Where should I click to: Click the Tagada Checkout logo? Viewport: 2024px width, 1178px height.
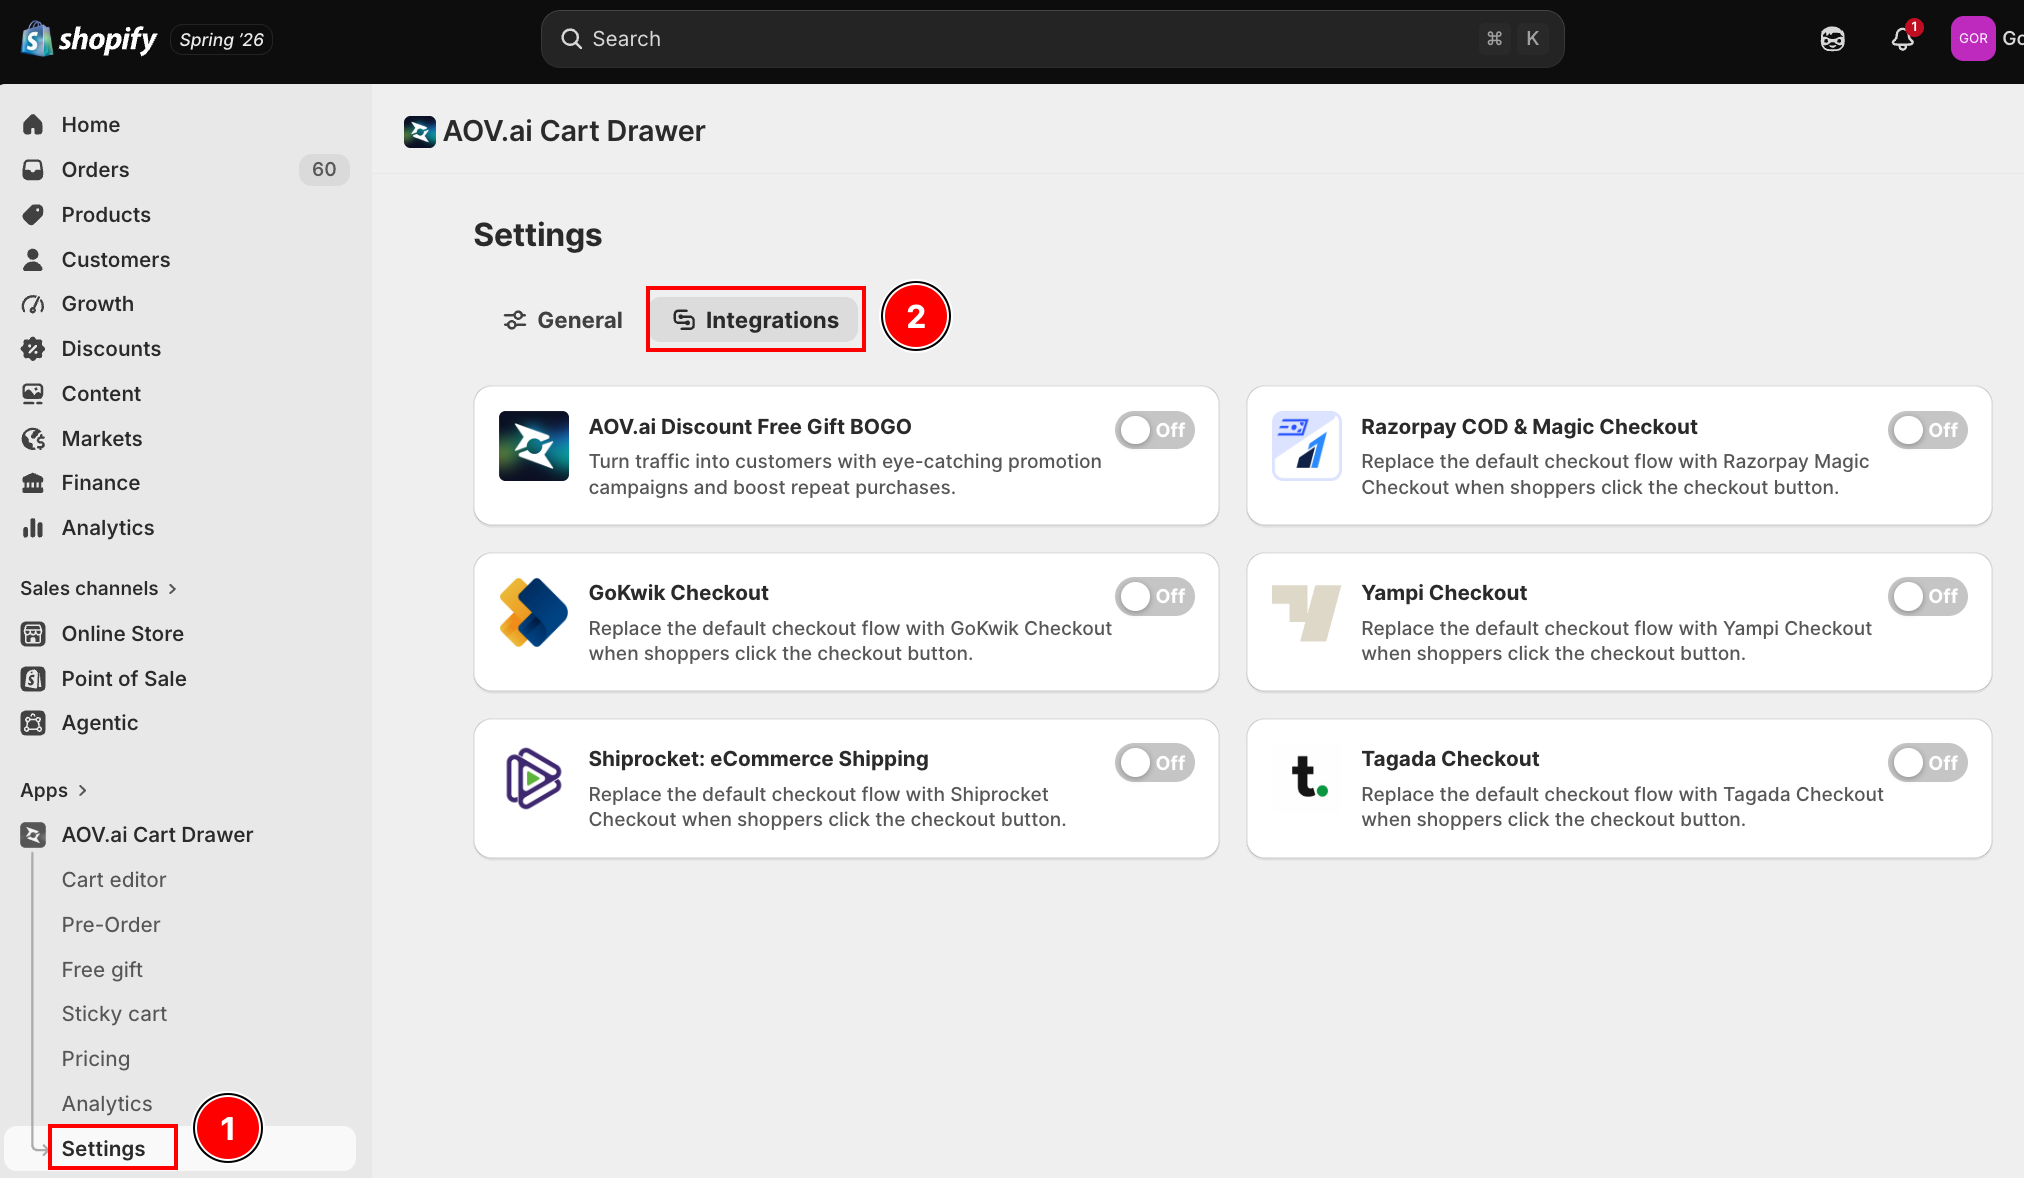point(1308,777)
